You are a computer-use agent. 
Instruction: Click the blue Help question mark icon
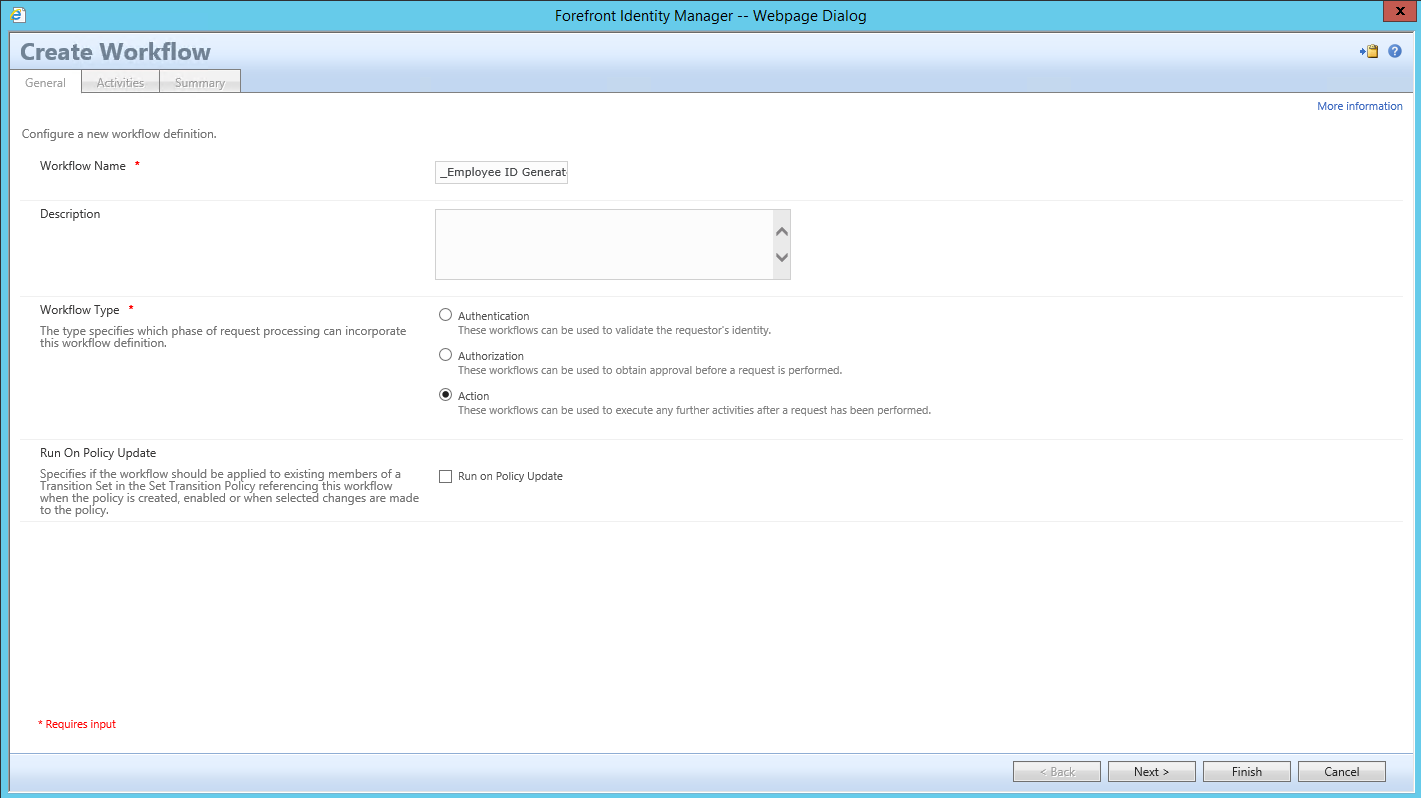pos(1395,51)
